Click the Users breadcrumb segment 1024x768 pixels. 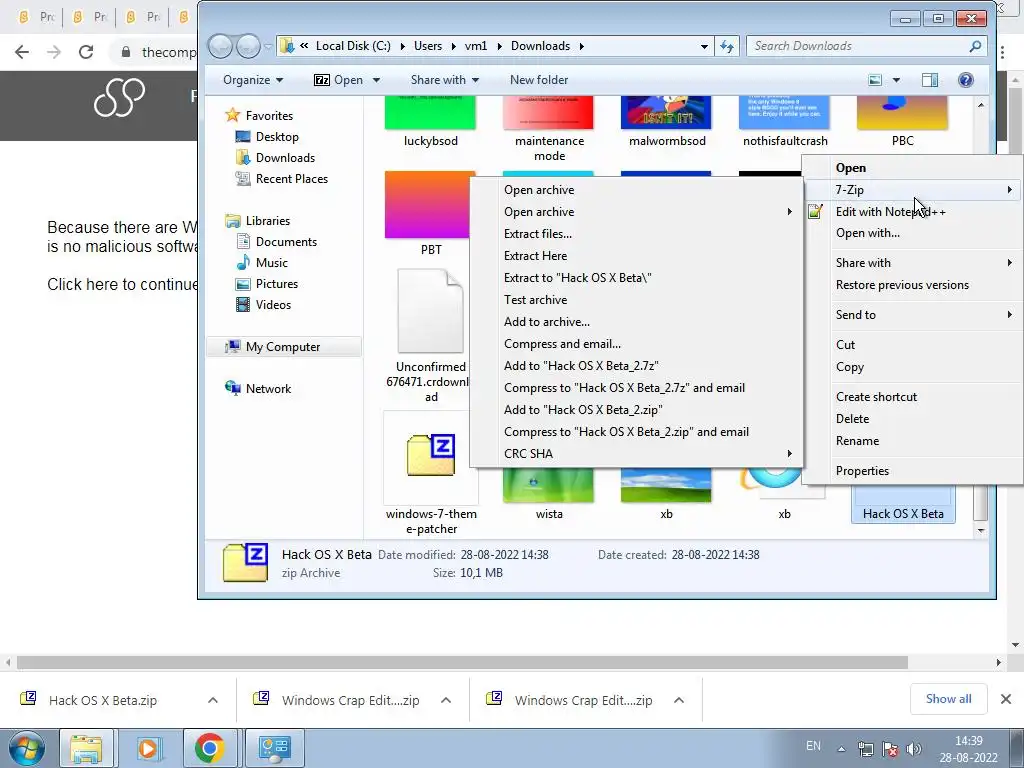tap(428, 46)
